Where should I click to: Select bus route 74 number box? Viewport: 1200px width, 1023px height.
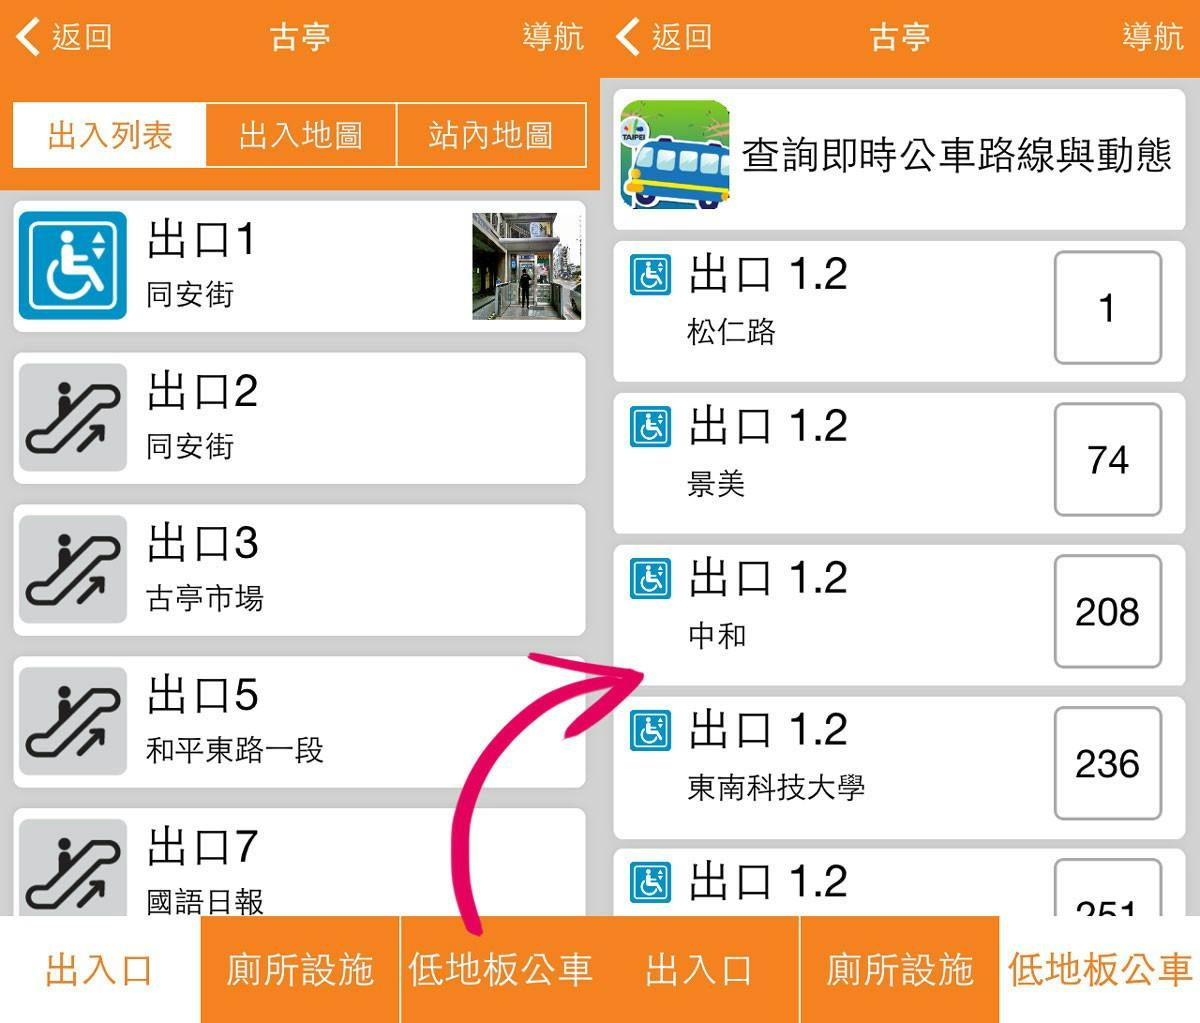pyautogui.click(x=1108, y=459)
